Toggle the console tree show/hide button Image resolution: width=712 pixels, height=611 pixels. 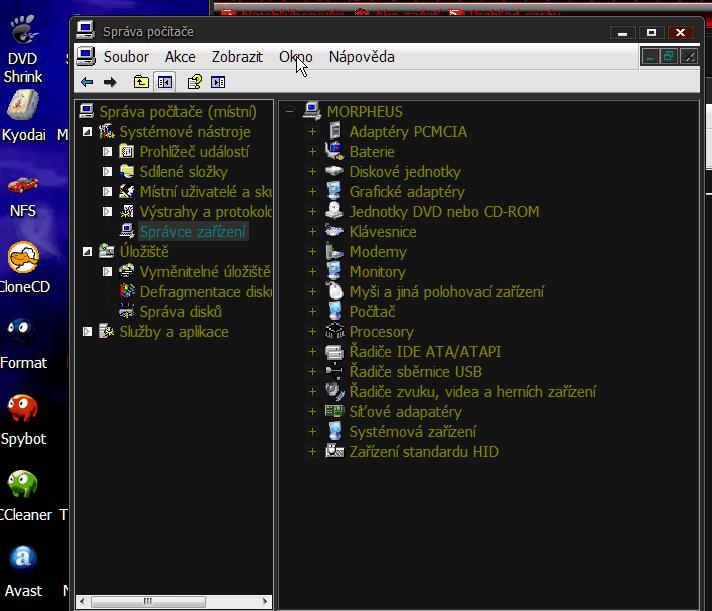[165, 82]
